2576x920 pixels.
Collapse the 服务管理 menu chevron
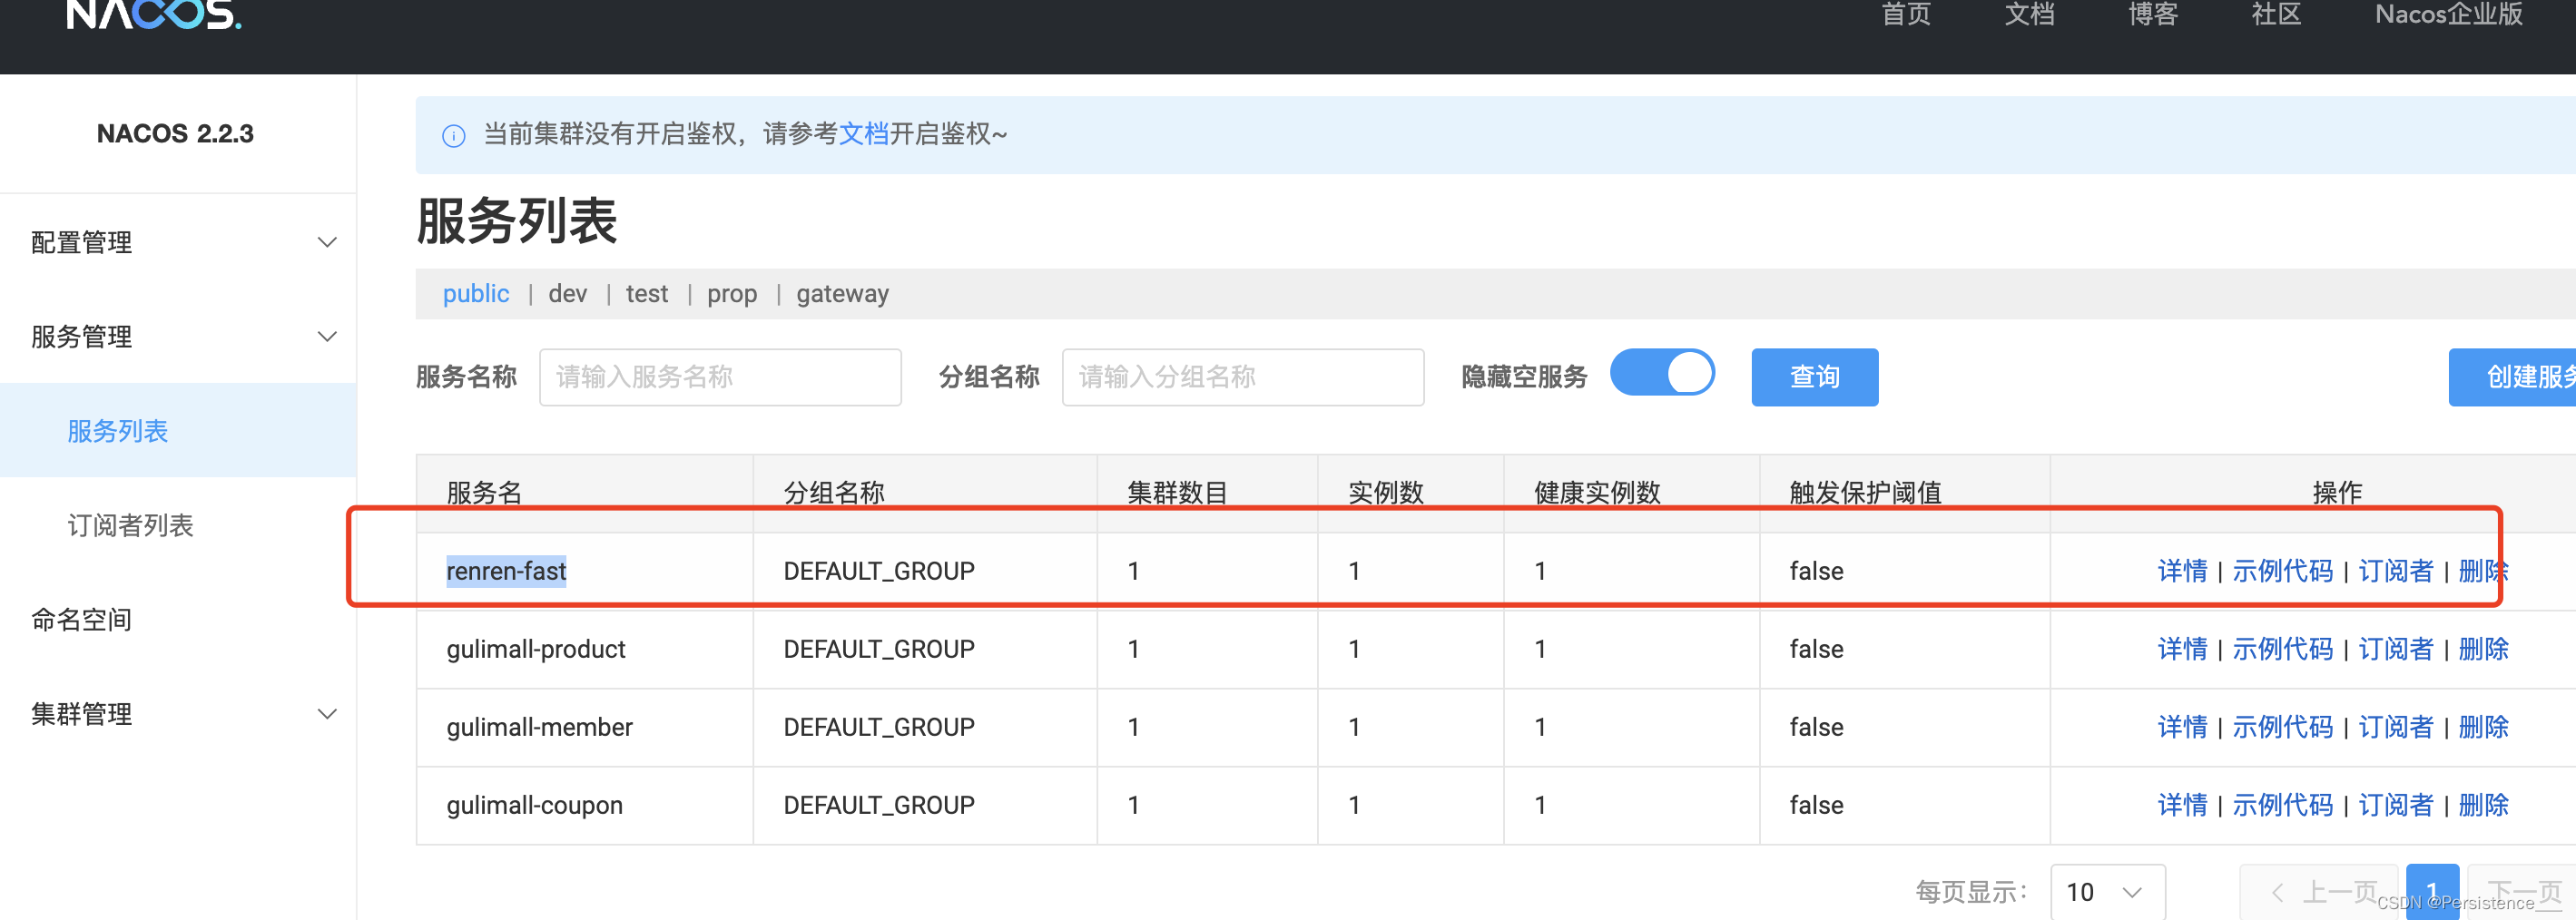(x=327, y=337)
